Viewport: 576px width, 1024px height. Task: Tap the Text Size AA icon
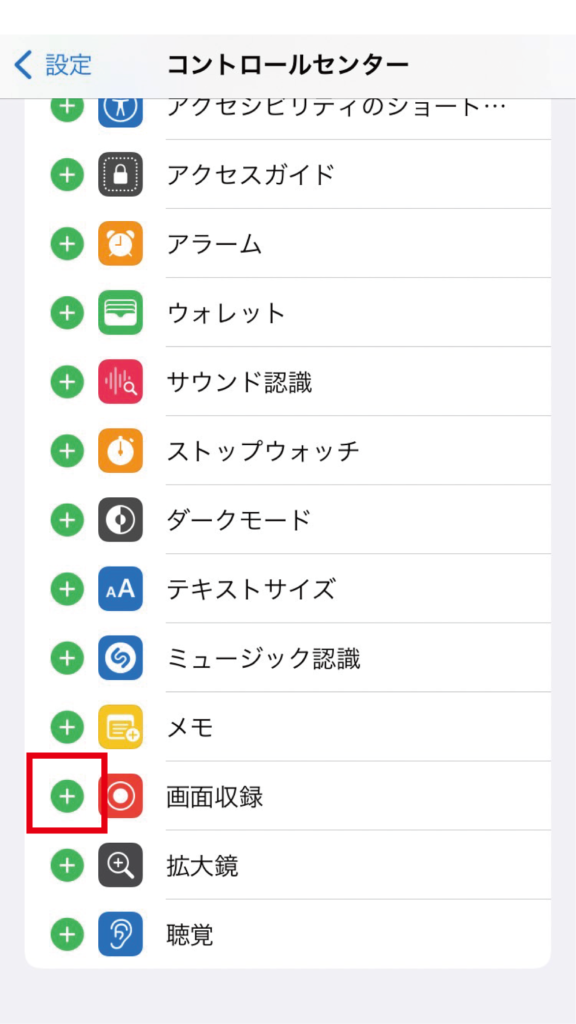click(x=120, y=589)
